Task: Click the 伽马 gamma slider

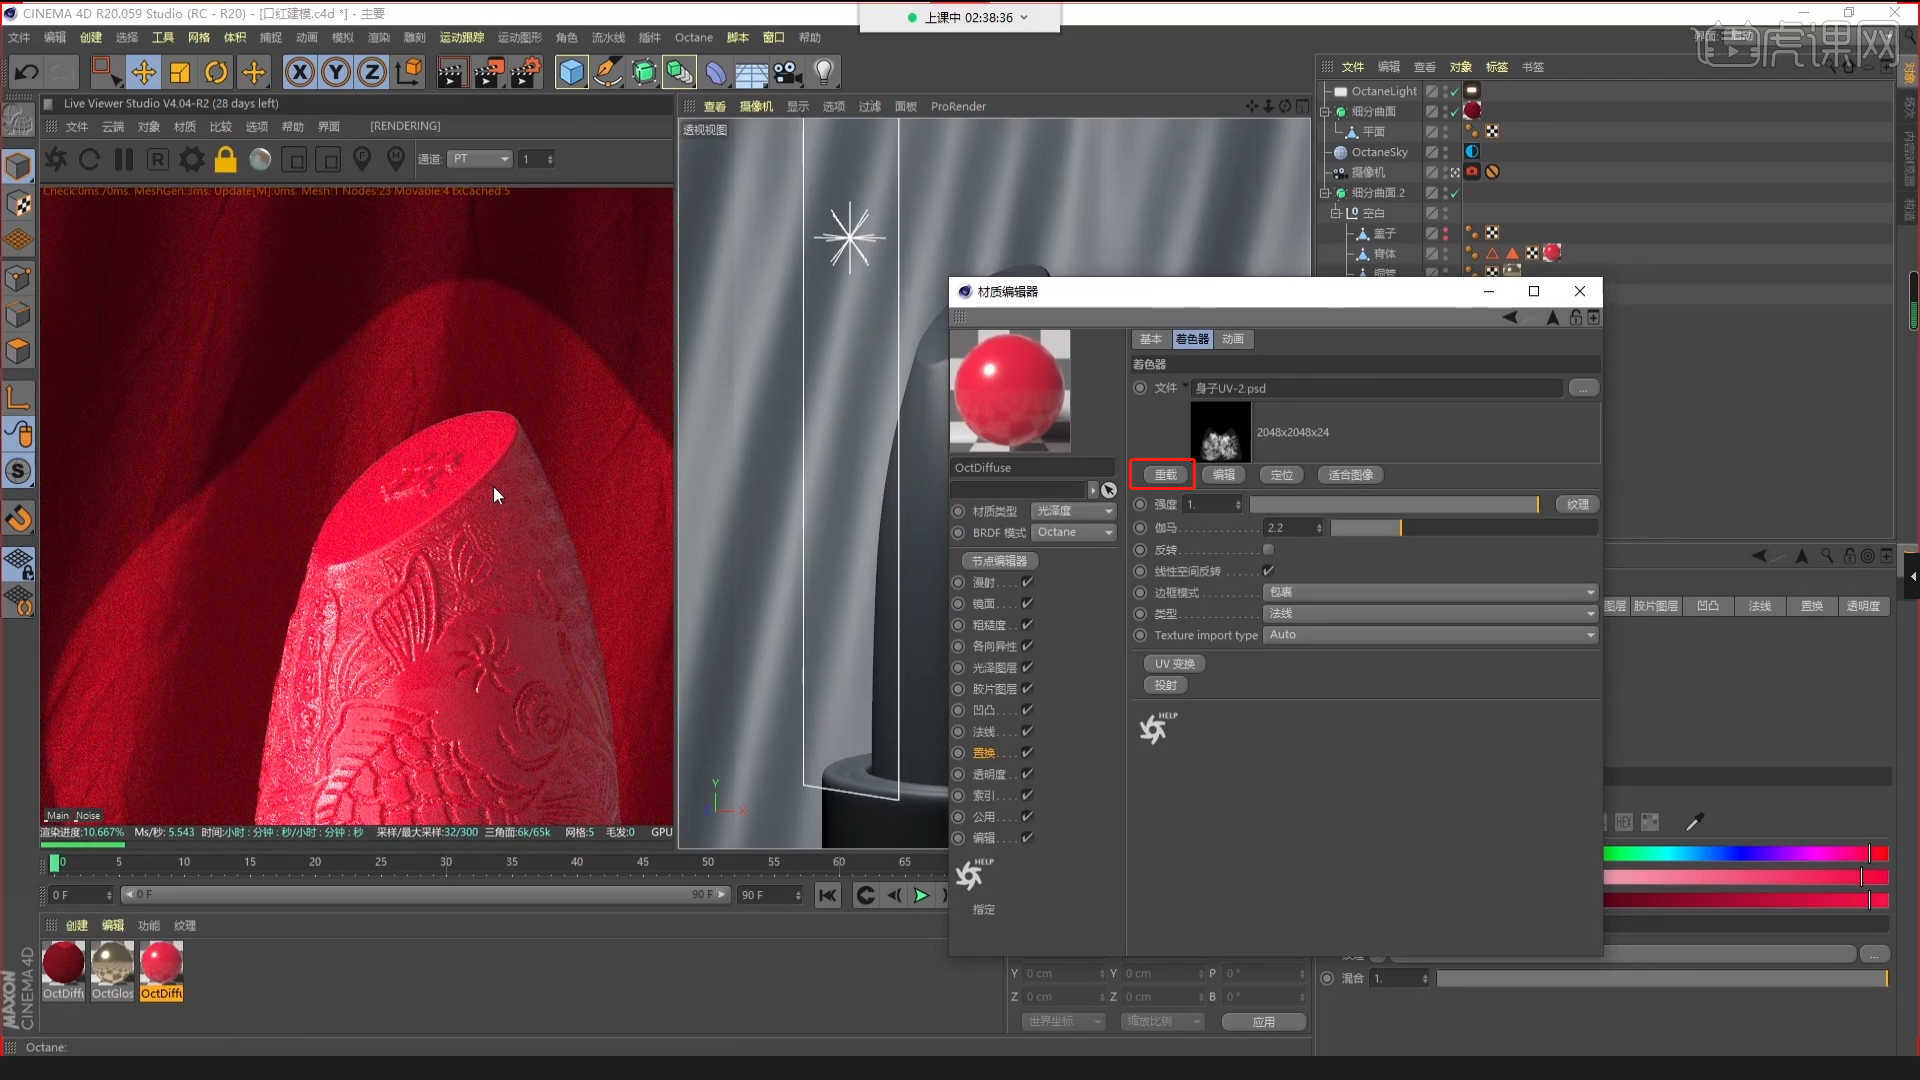Action: (1463, 527)
